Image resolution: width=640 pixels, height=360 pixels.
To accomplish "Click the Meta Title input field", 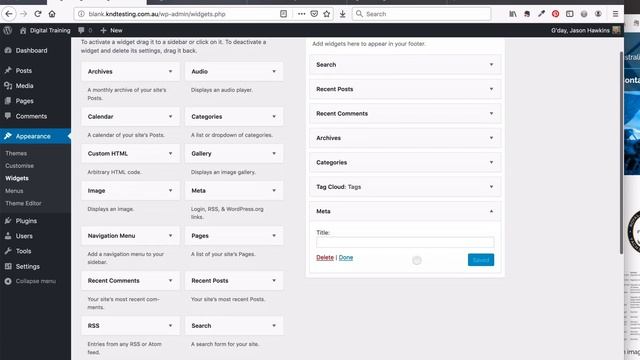I will pyautogui.click(x=405, y=242).
